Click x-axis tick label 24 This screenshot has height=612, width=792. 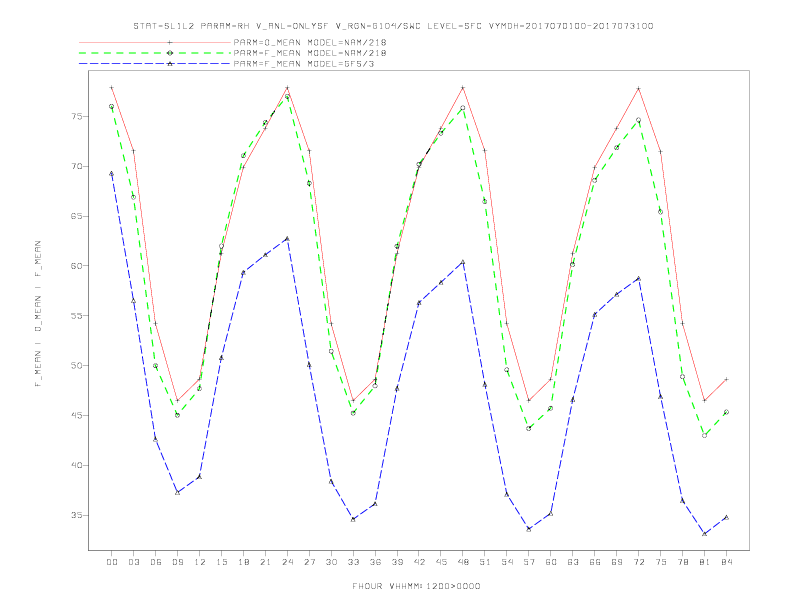coord(287,562)
